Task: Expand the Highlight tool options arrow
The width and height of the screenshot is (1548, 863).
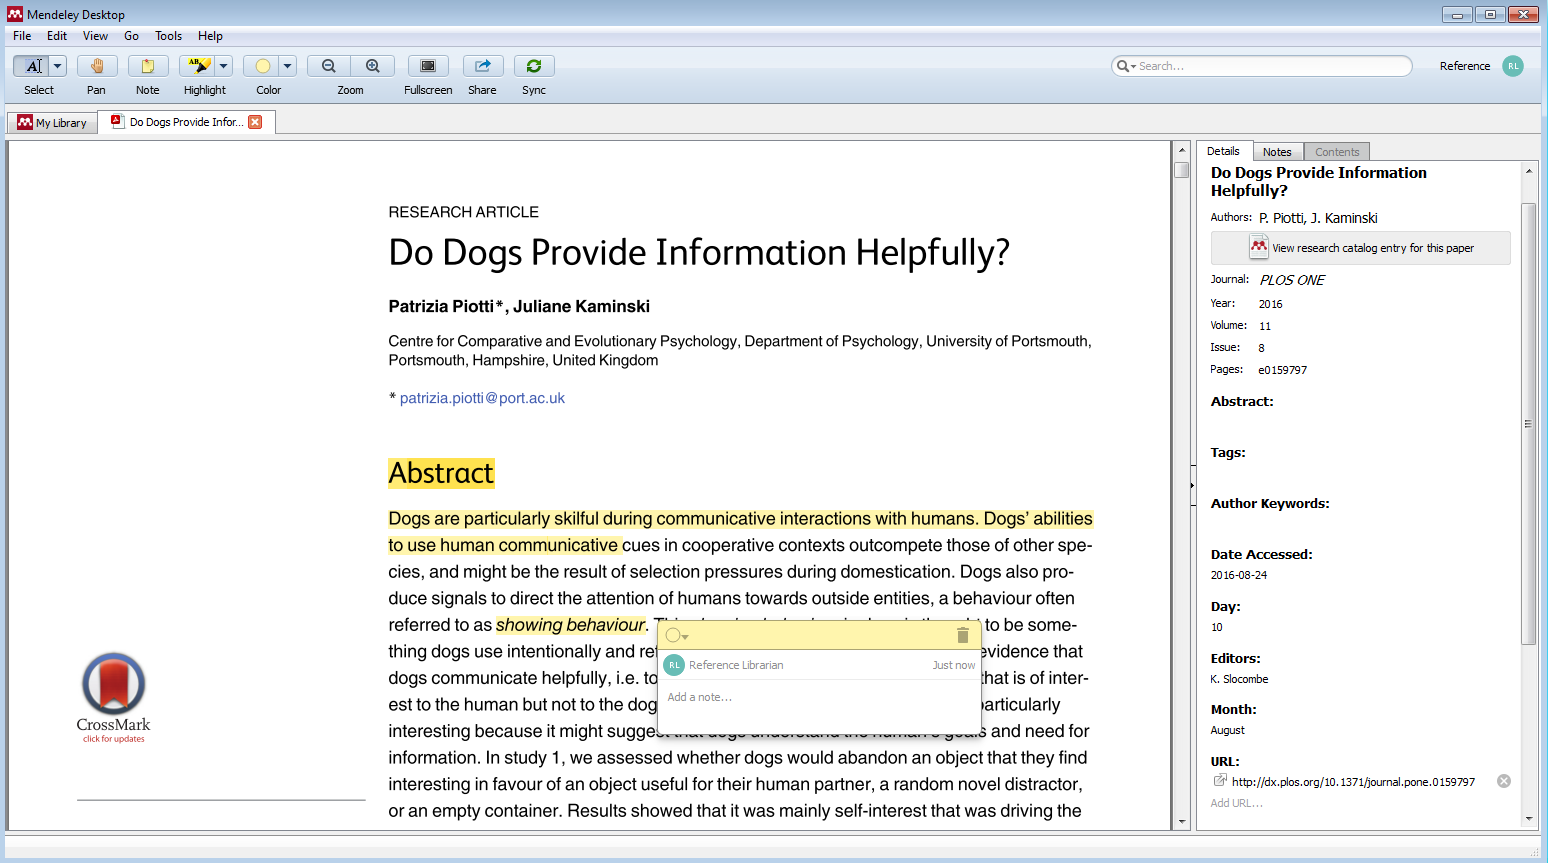Action: click(224, 66)
